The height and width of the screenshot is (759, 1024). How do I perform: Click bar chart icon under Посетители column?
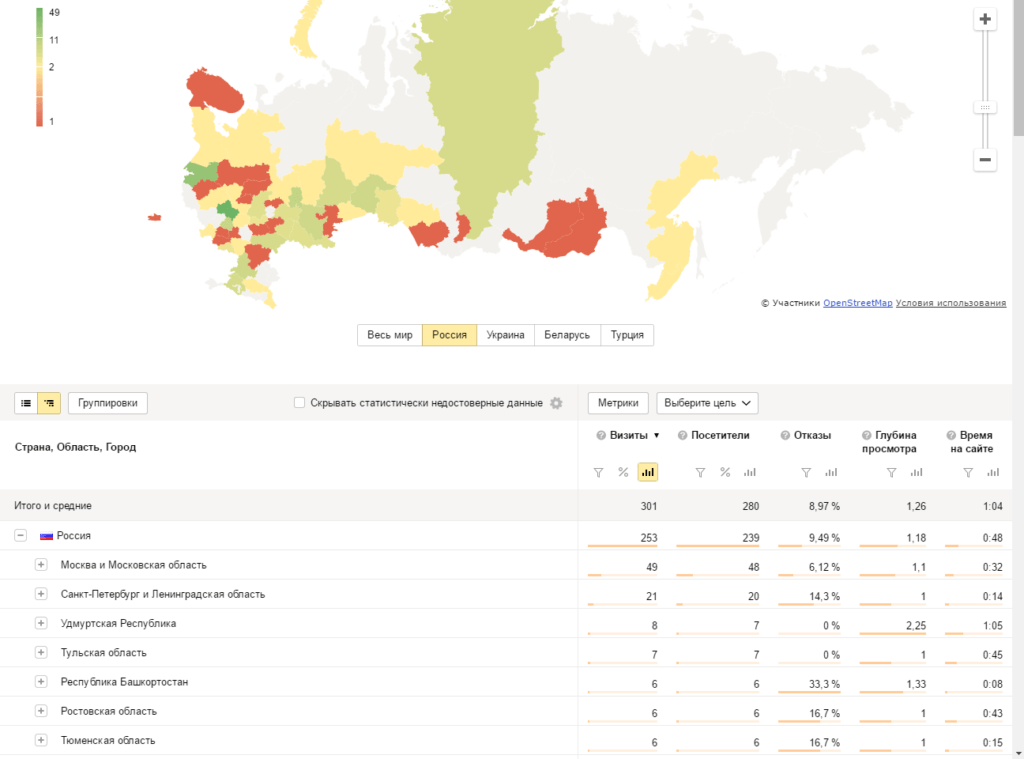coord(750,472)
